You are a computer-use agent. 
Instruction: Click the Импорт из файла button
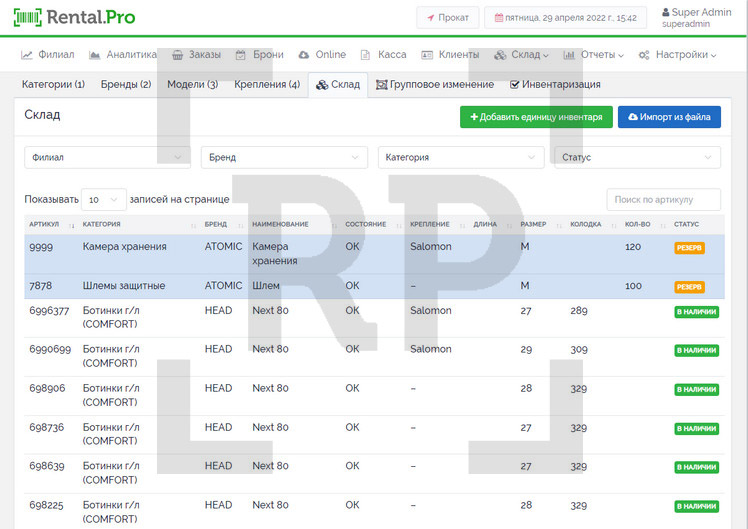669,117
